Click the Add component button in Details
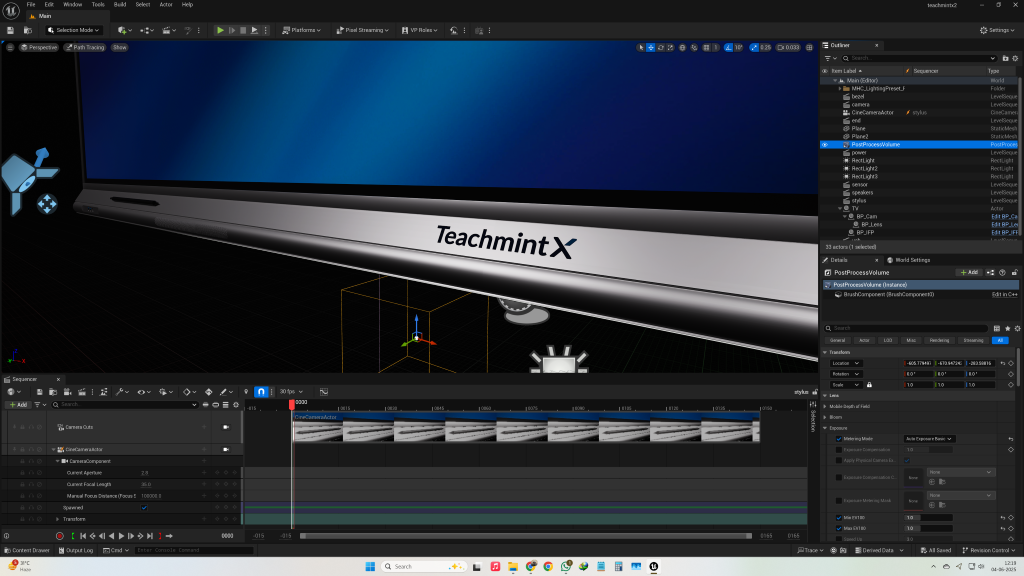 (969, 272)
